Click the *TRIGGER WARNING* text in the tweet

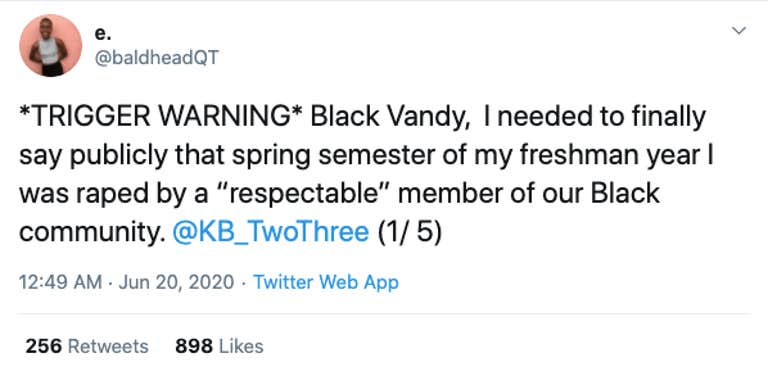pyautogui.click(x=160, y=118)
